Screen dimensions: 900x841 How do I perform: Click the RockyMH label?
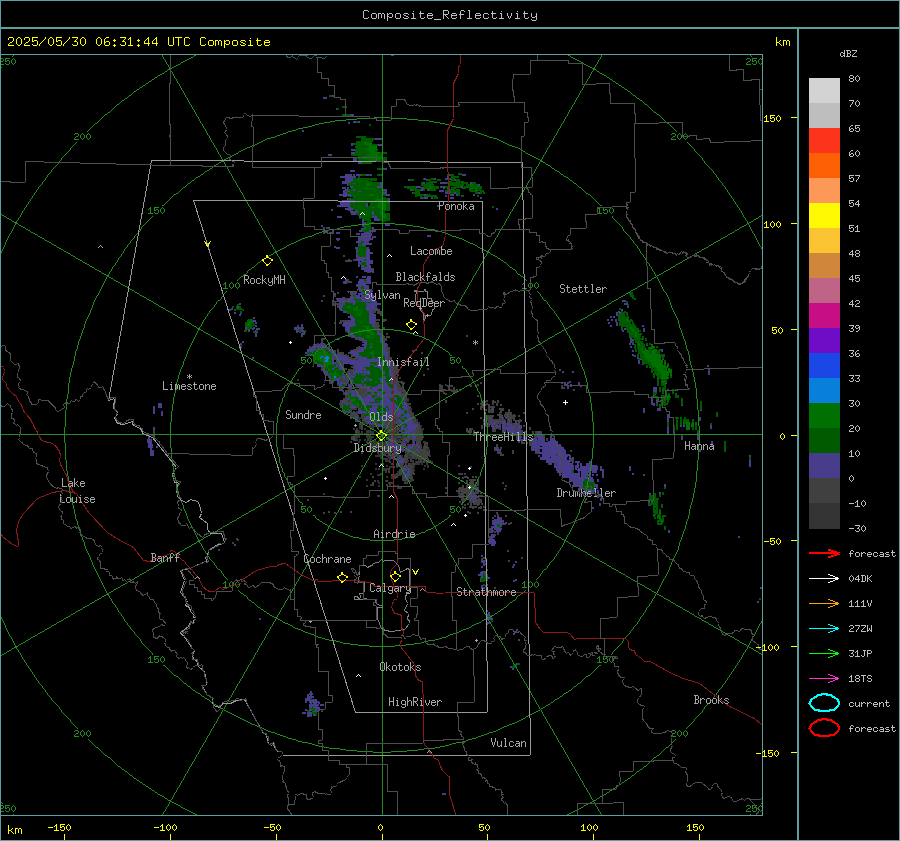tap(264, 280)
